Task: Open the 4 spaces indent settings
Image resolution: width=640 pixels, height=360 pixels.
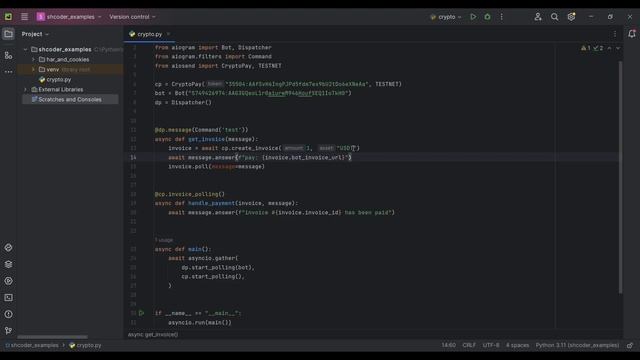Action: point(517,345)
